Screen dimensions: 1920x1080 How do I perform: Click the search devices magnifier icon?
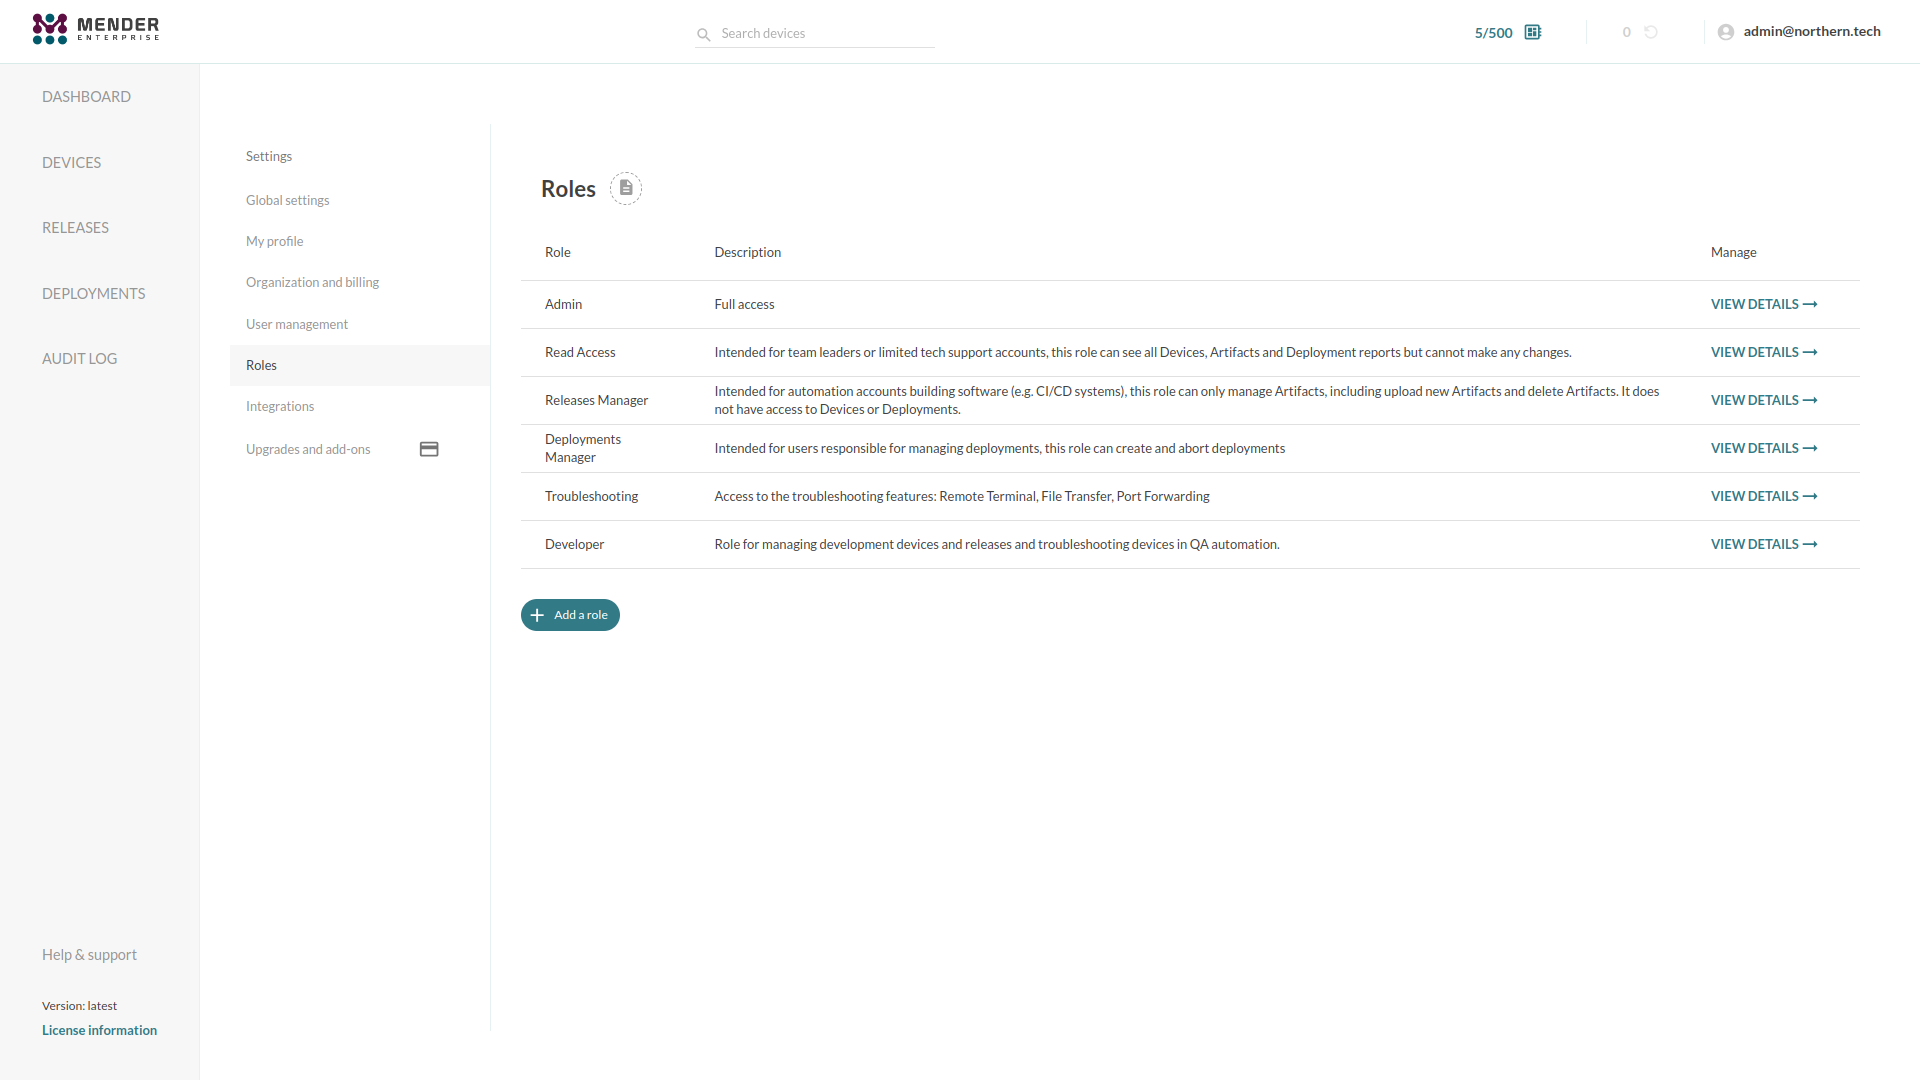coord(704,33)
